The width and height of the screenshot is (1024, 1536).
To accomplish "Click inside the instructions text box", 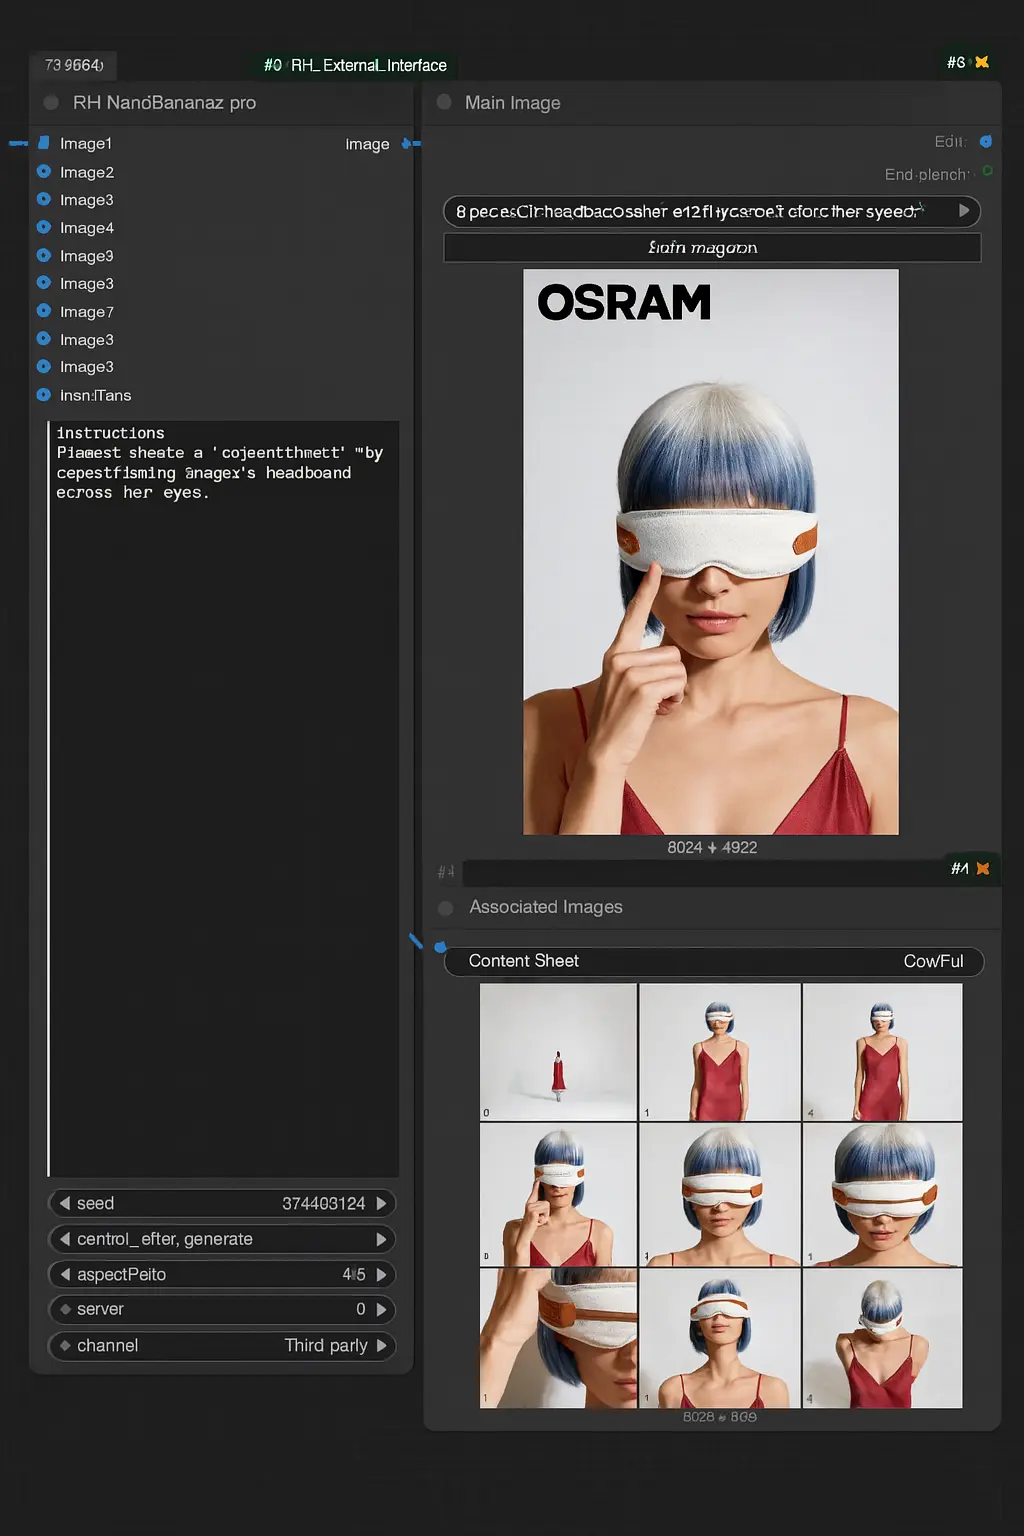I will (223, 798).
